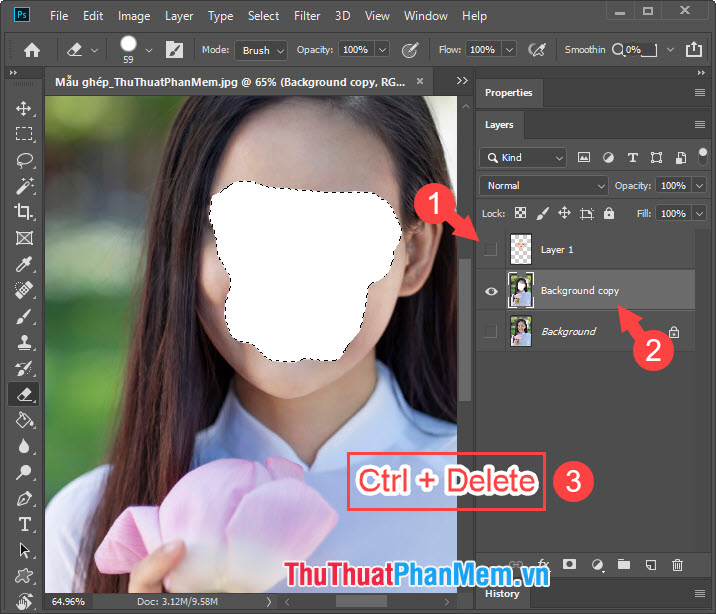Select the Pen tool
Screen dimensions: 716x614
[x=24, y=498]
